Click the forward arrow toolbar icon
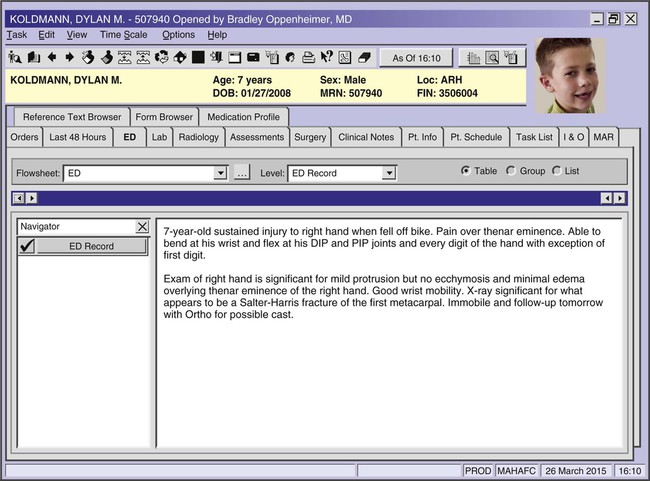This screenshot has height=481, width=650. click(x=69, y=57)
